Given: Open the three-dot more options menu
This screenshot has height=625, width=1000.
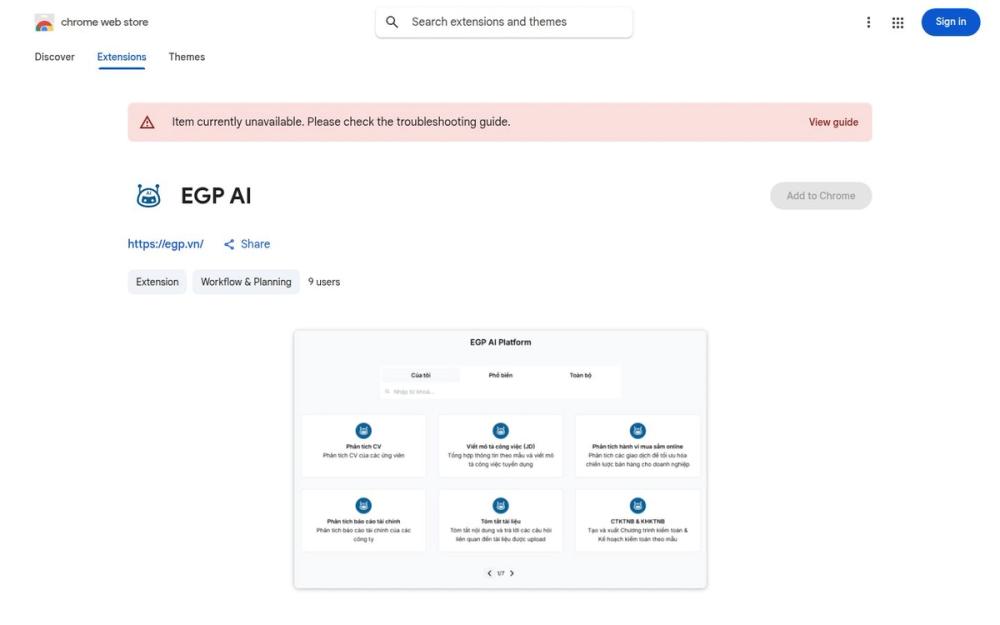Looking at the screenshot, I should pos(868,22).
